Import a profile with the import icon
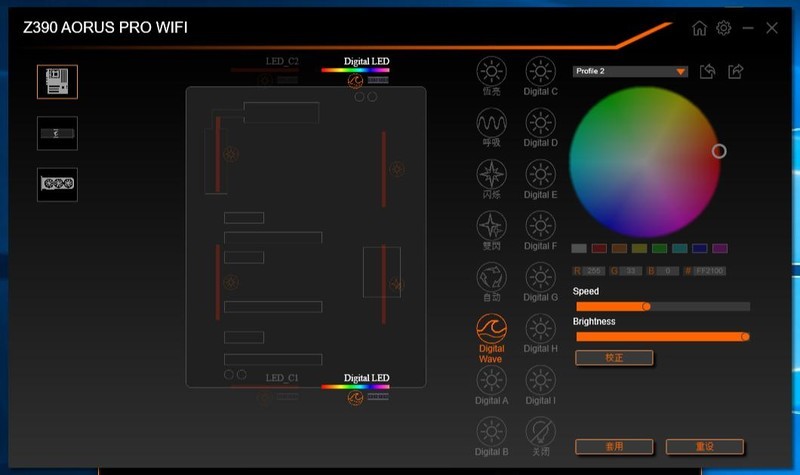Image resolution: width=800 pixels, height=475 pixels. pos(707,71)
